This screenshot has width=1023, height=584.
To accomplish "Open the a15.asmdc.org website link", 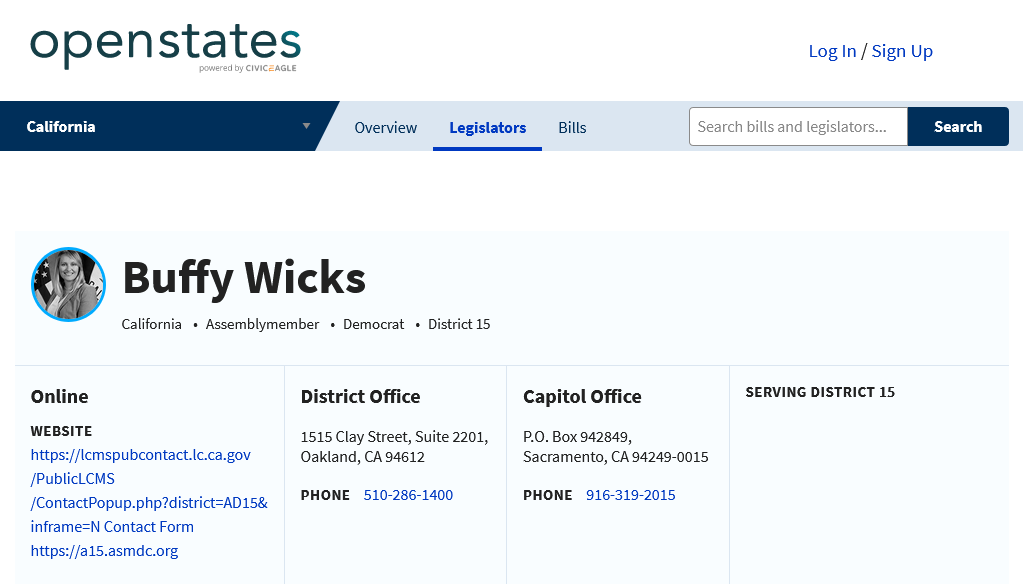I will [x=104, y=550].
